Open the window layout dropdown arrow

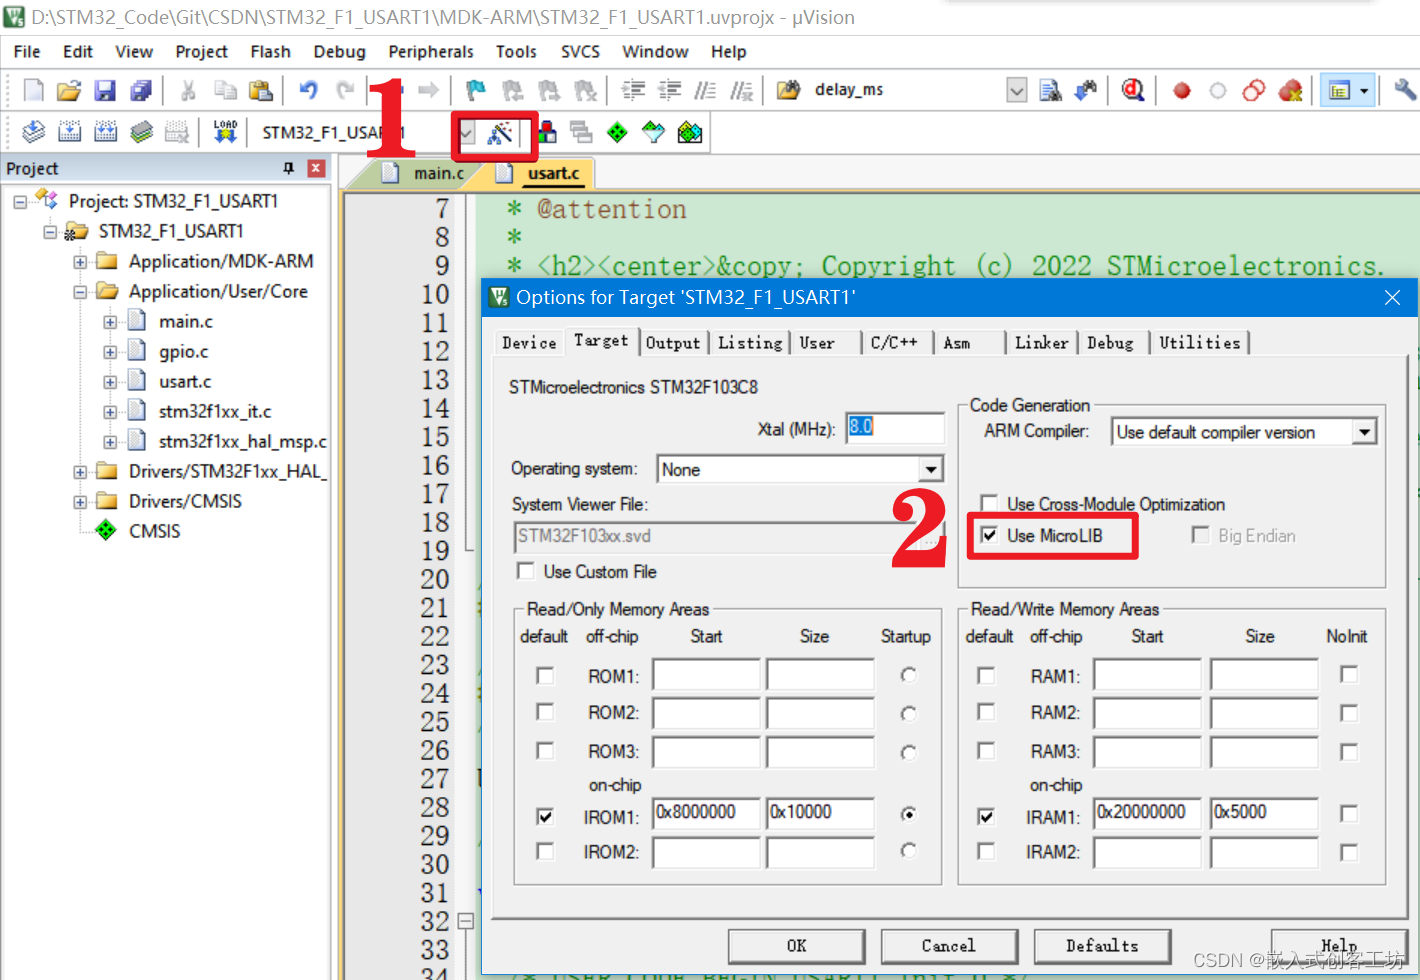pyautogui.click(x=1364, y=91)
